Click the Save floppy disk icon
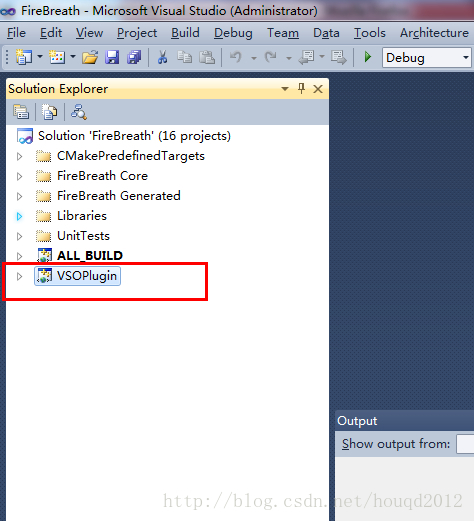Viewport: 474px width, 521px height. (112, 57)
